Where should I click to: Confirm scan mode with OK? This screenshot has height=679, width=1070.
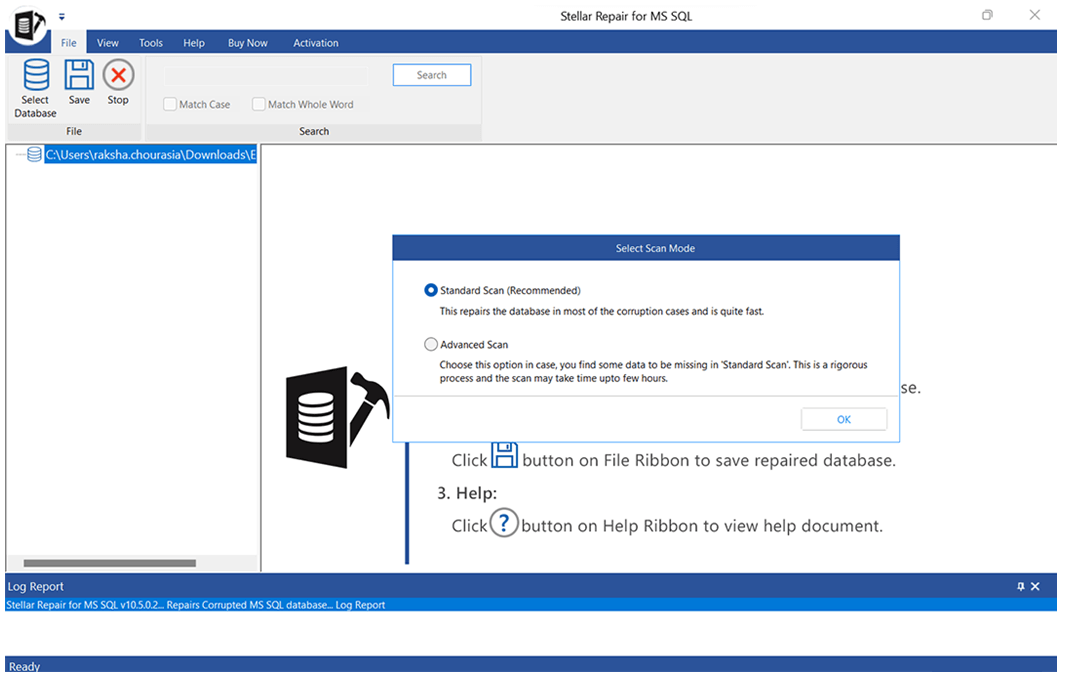coord(843,418)
